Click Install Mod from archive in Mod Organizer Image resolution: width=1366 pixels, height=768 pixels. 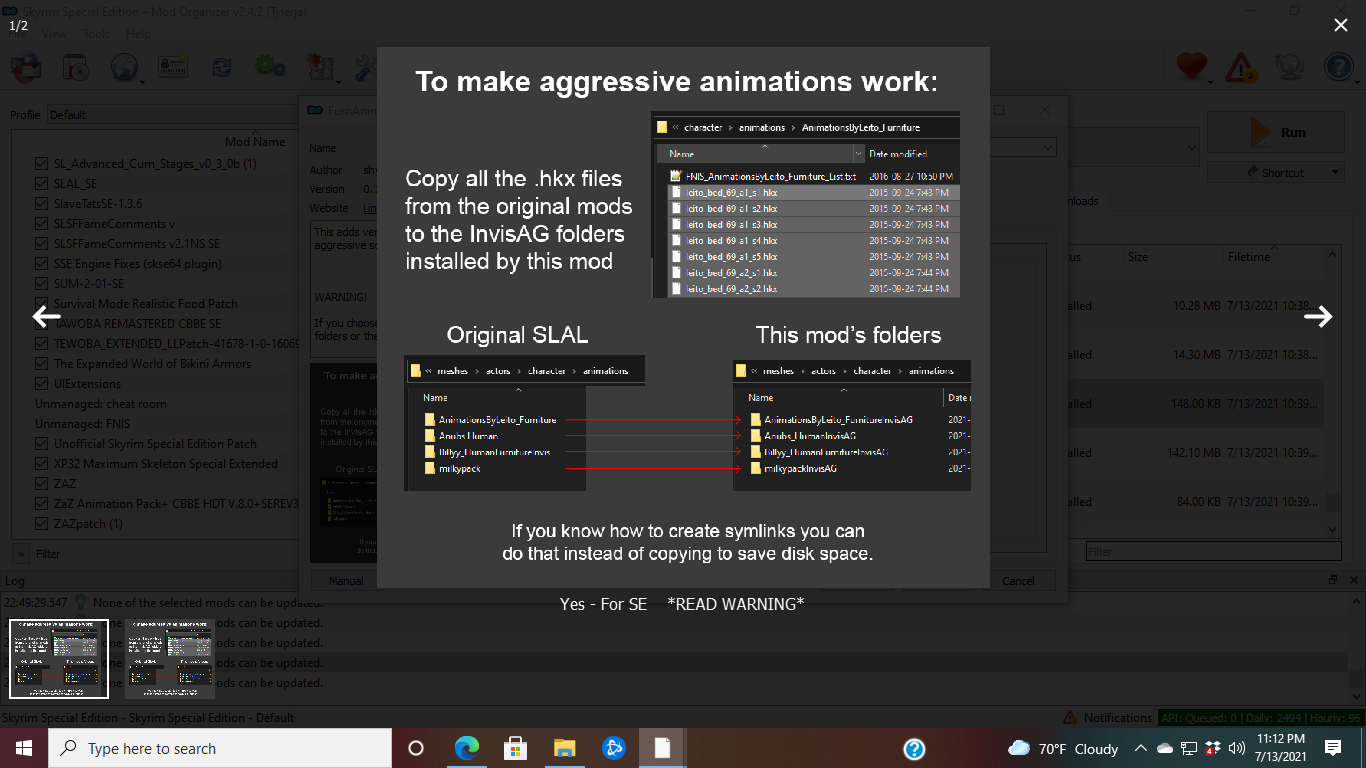coord(76,67)
